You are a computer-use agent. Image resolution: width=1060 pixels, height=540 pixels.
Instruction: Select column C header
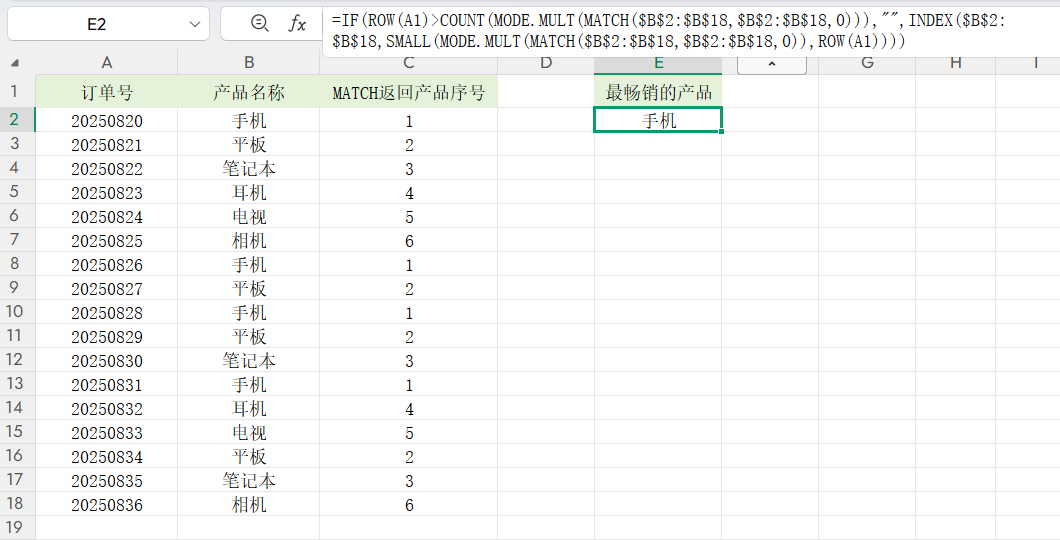[408, 63]
